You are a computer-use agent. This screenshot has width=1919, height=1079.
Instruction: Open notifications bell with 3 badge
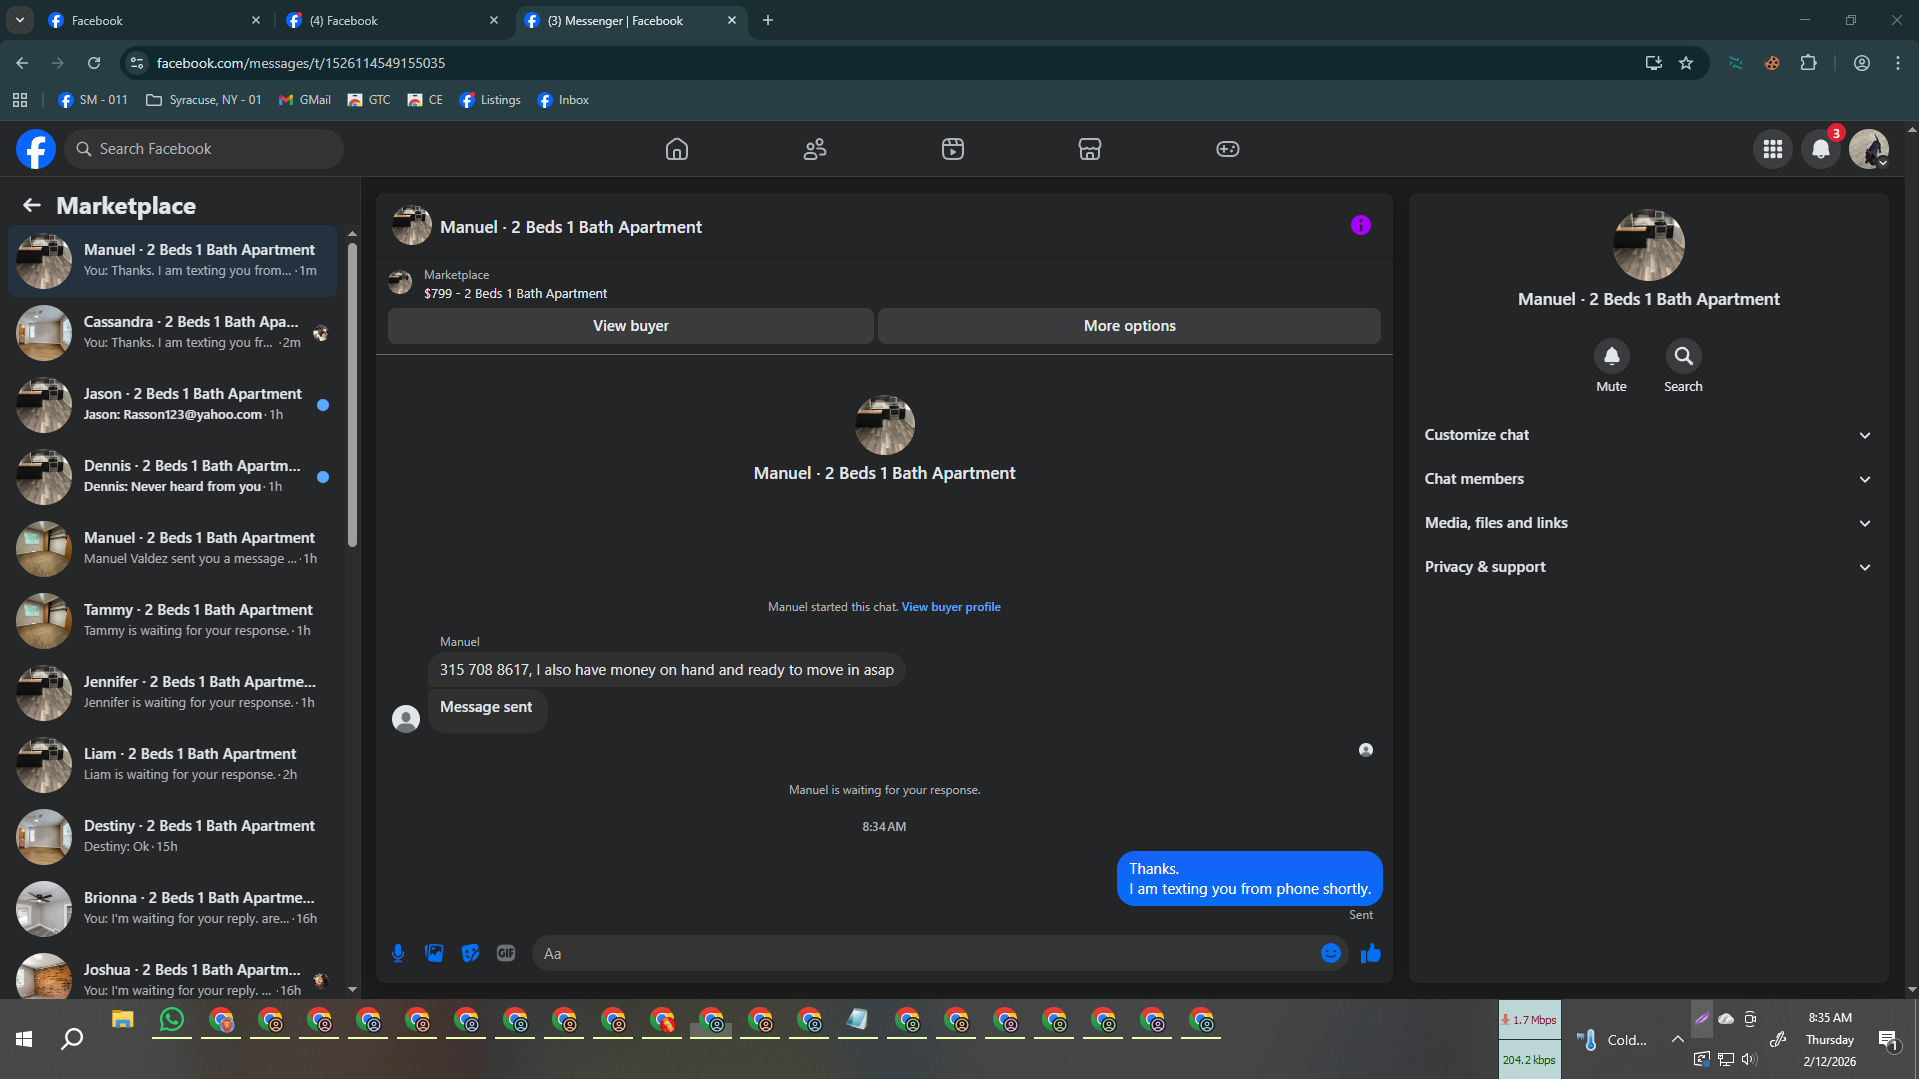(1821, 149)
